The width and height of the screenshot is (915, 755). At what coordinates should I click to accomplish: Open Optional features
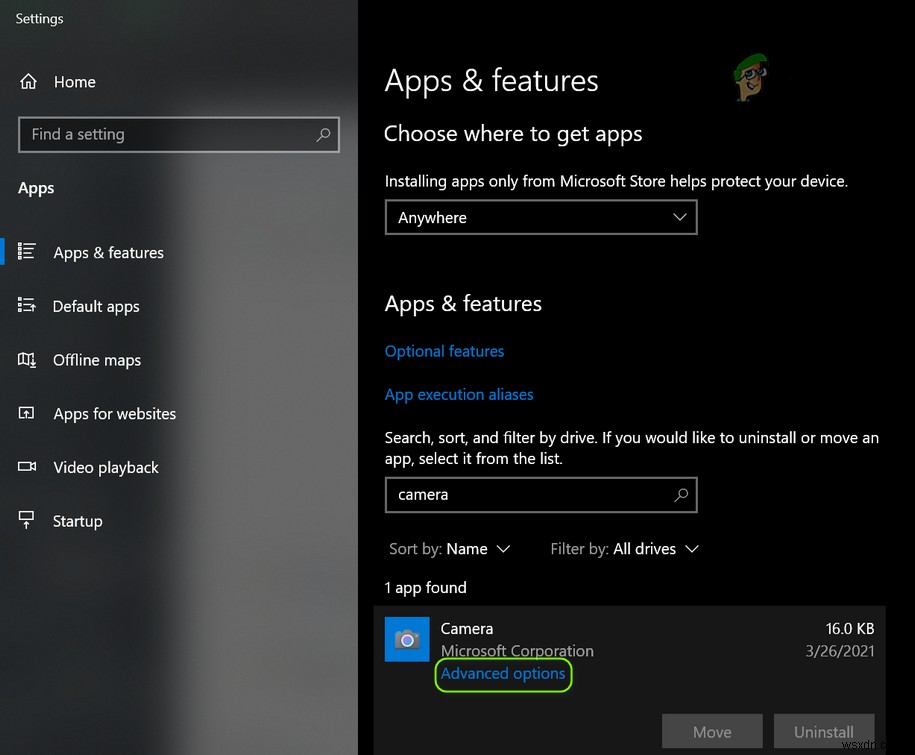click(x=444, y=351)
